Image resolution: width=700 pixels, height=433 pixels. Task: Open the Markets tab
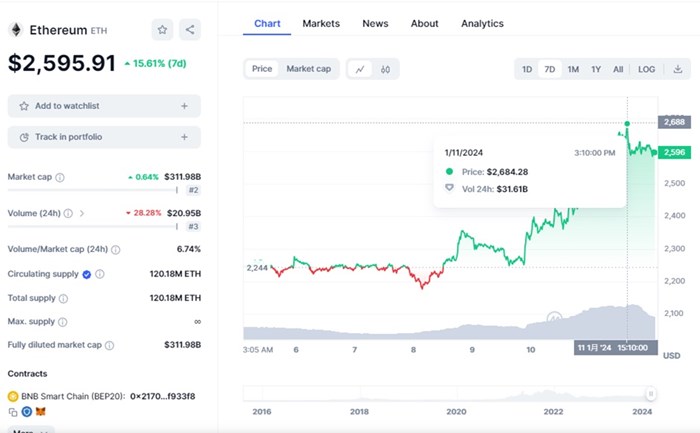click(x=321, y=23)
